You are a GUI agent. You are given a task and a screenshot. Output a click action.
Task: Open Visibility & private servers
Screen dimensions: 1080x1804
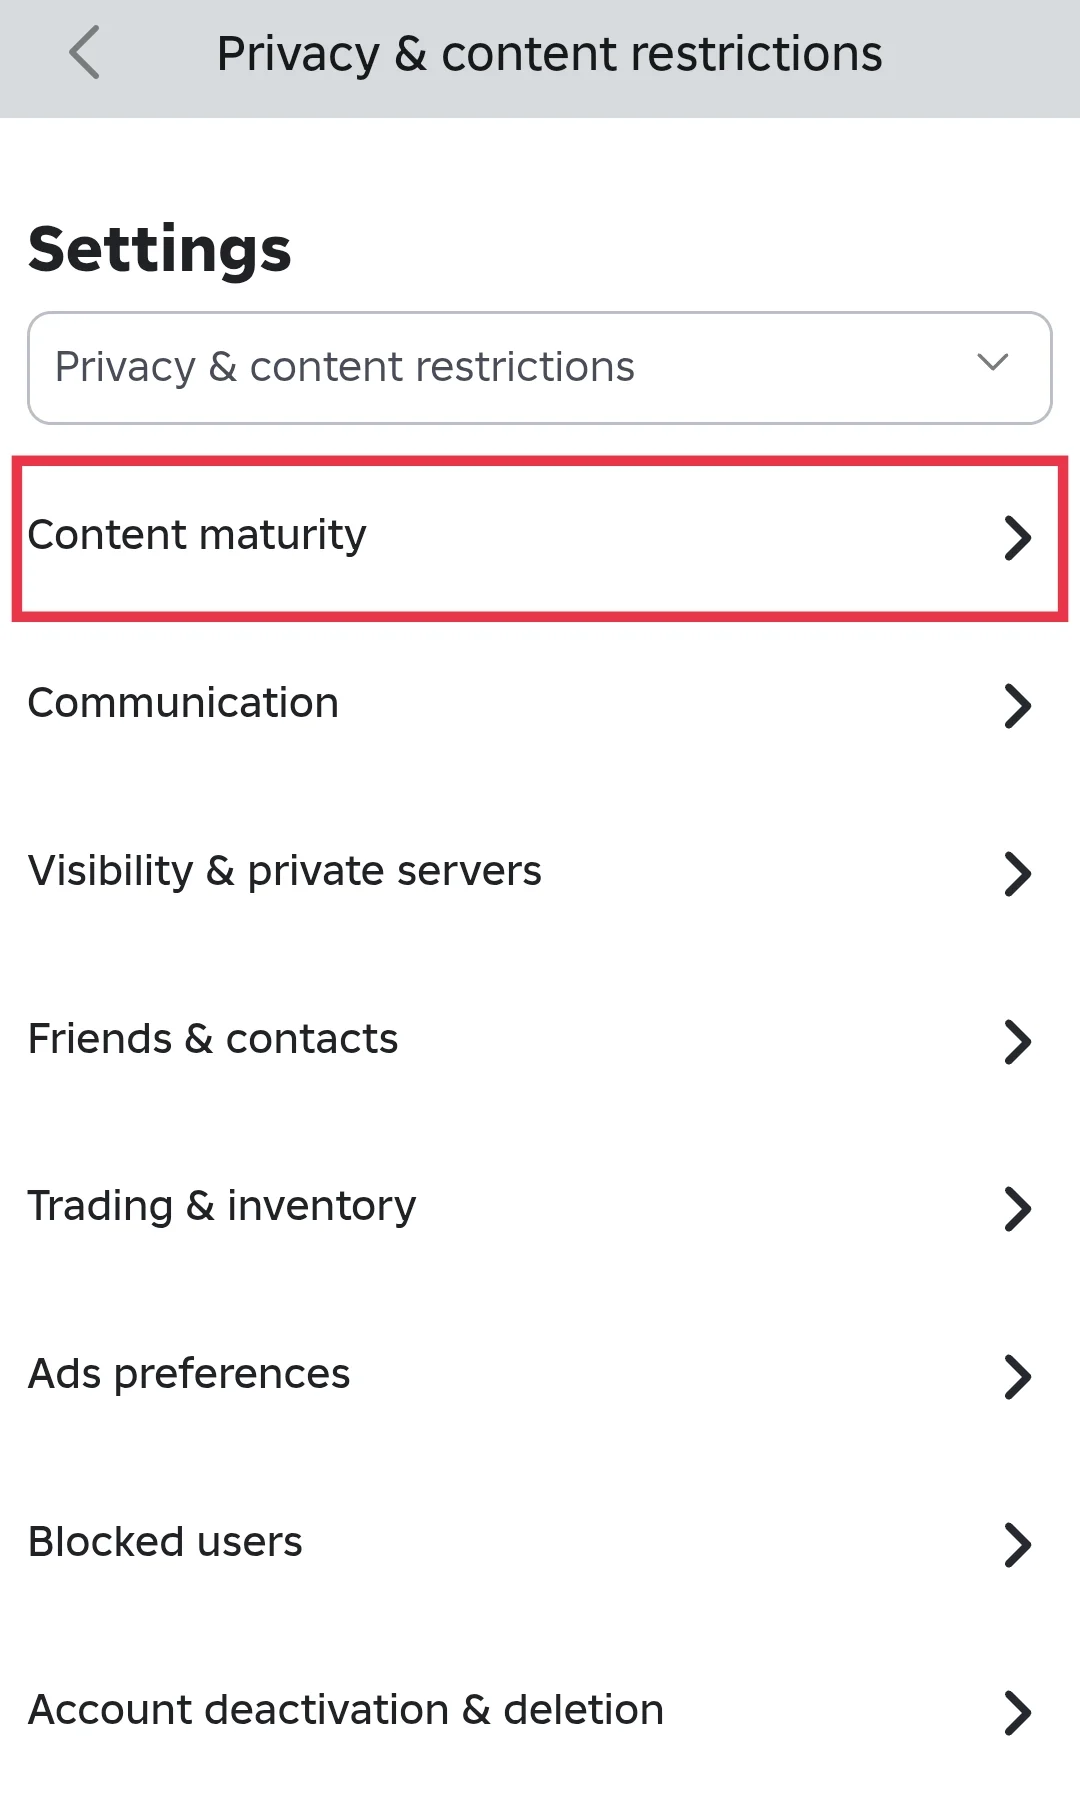pos(284,872)
